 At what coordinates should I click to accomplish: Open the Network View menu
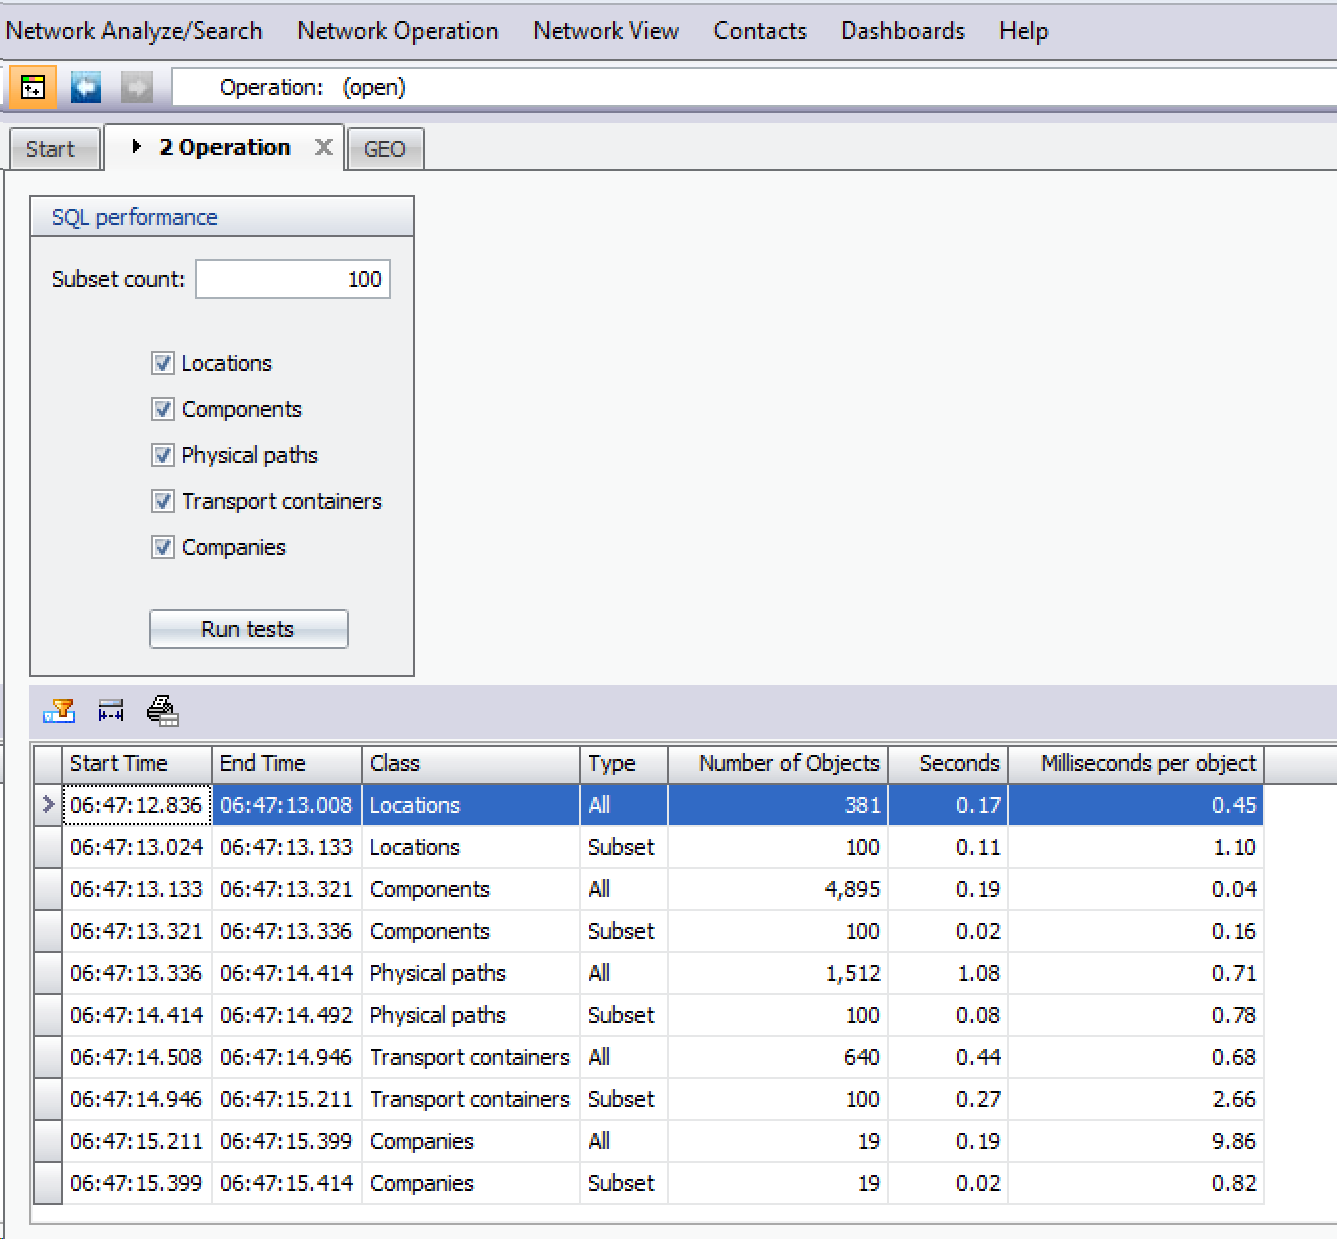click(x=606, y=31)
